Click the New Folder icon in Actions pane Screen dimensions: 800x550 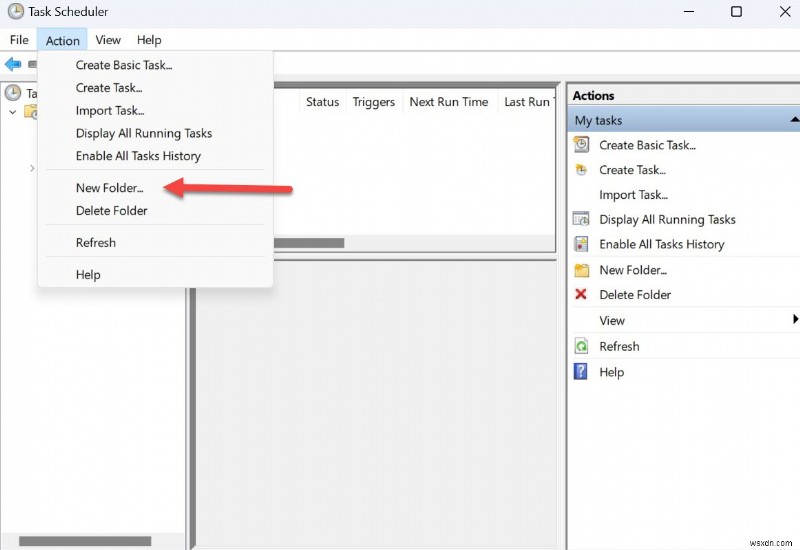(x=582, y=270)
